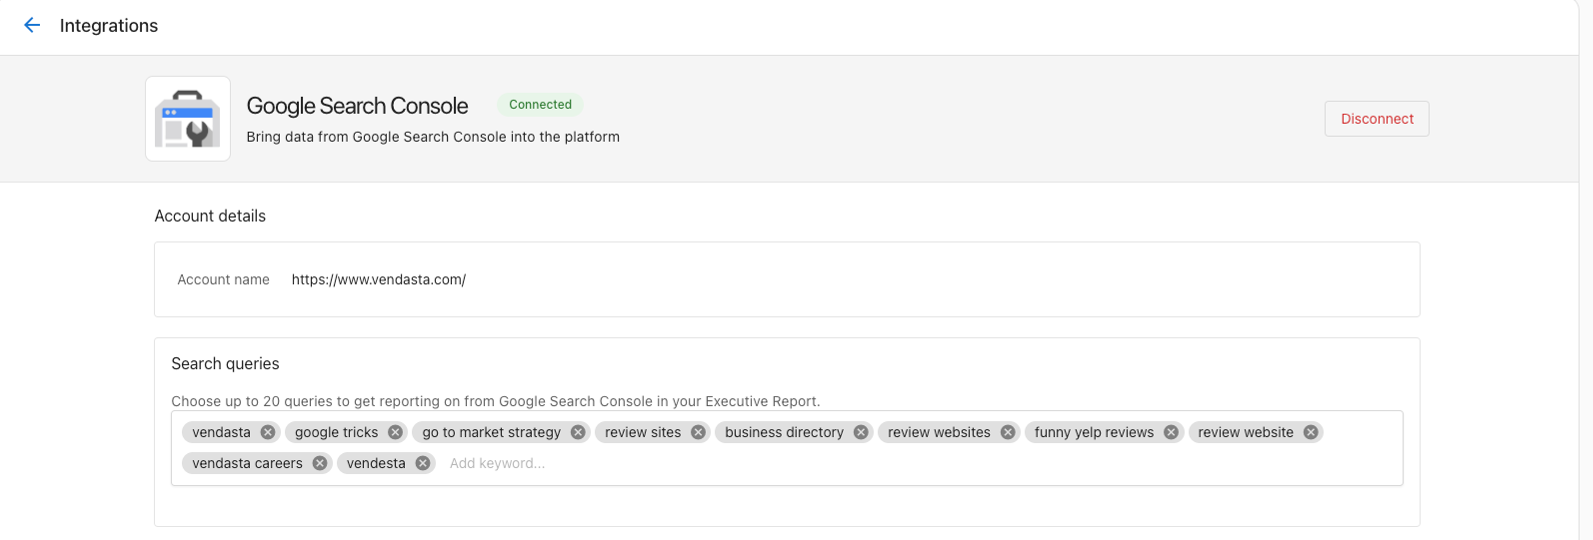Remove the vendasta careers keyword
Viewport: 1593px width, 540px height.
click(319, 464)
